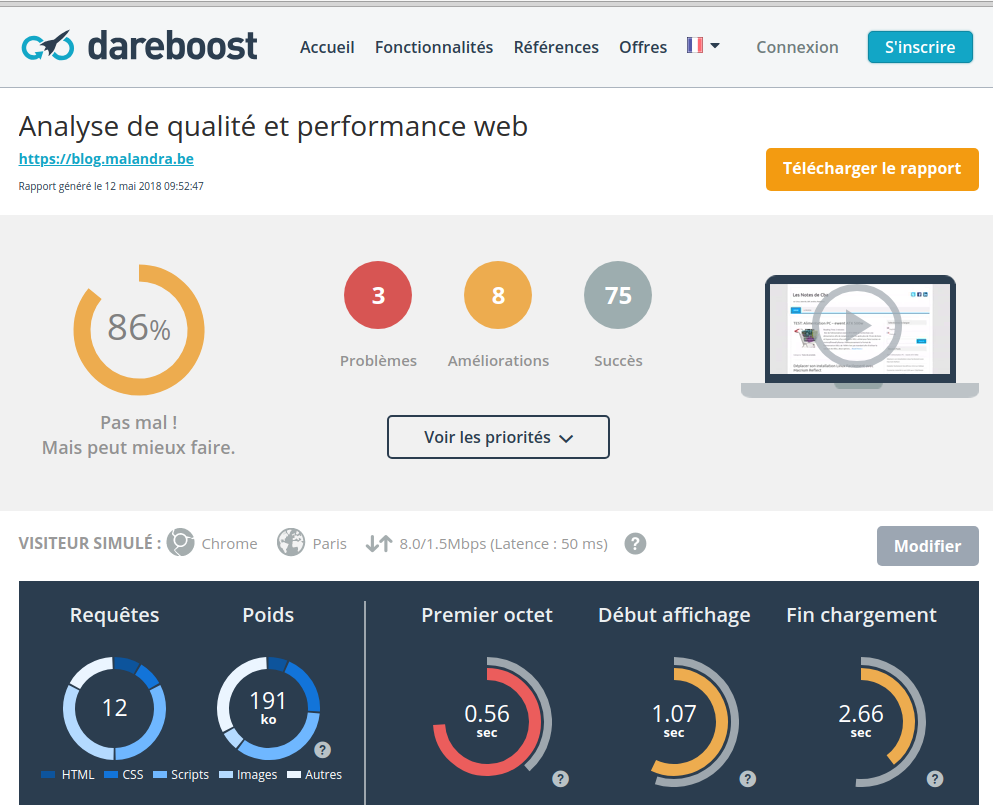Viewport: 993px width, 805px height.
Task: Click help icon under Premier octet gauge
Action: pyautogui.click(x=561, y=778)
